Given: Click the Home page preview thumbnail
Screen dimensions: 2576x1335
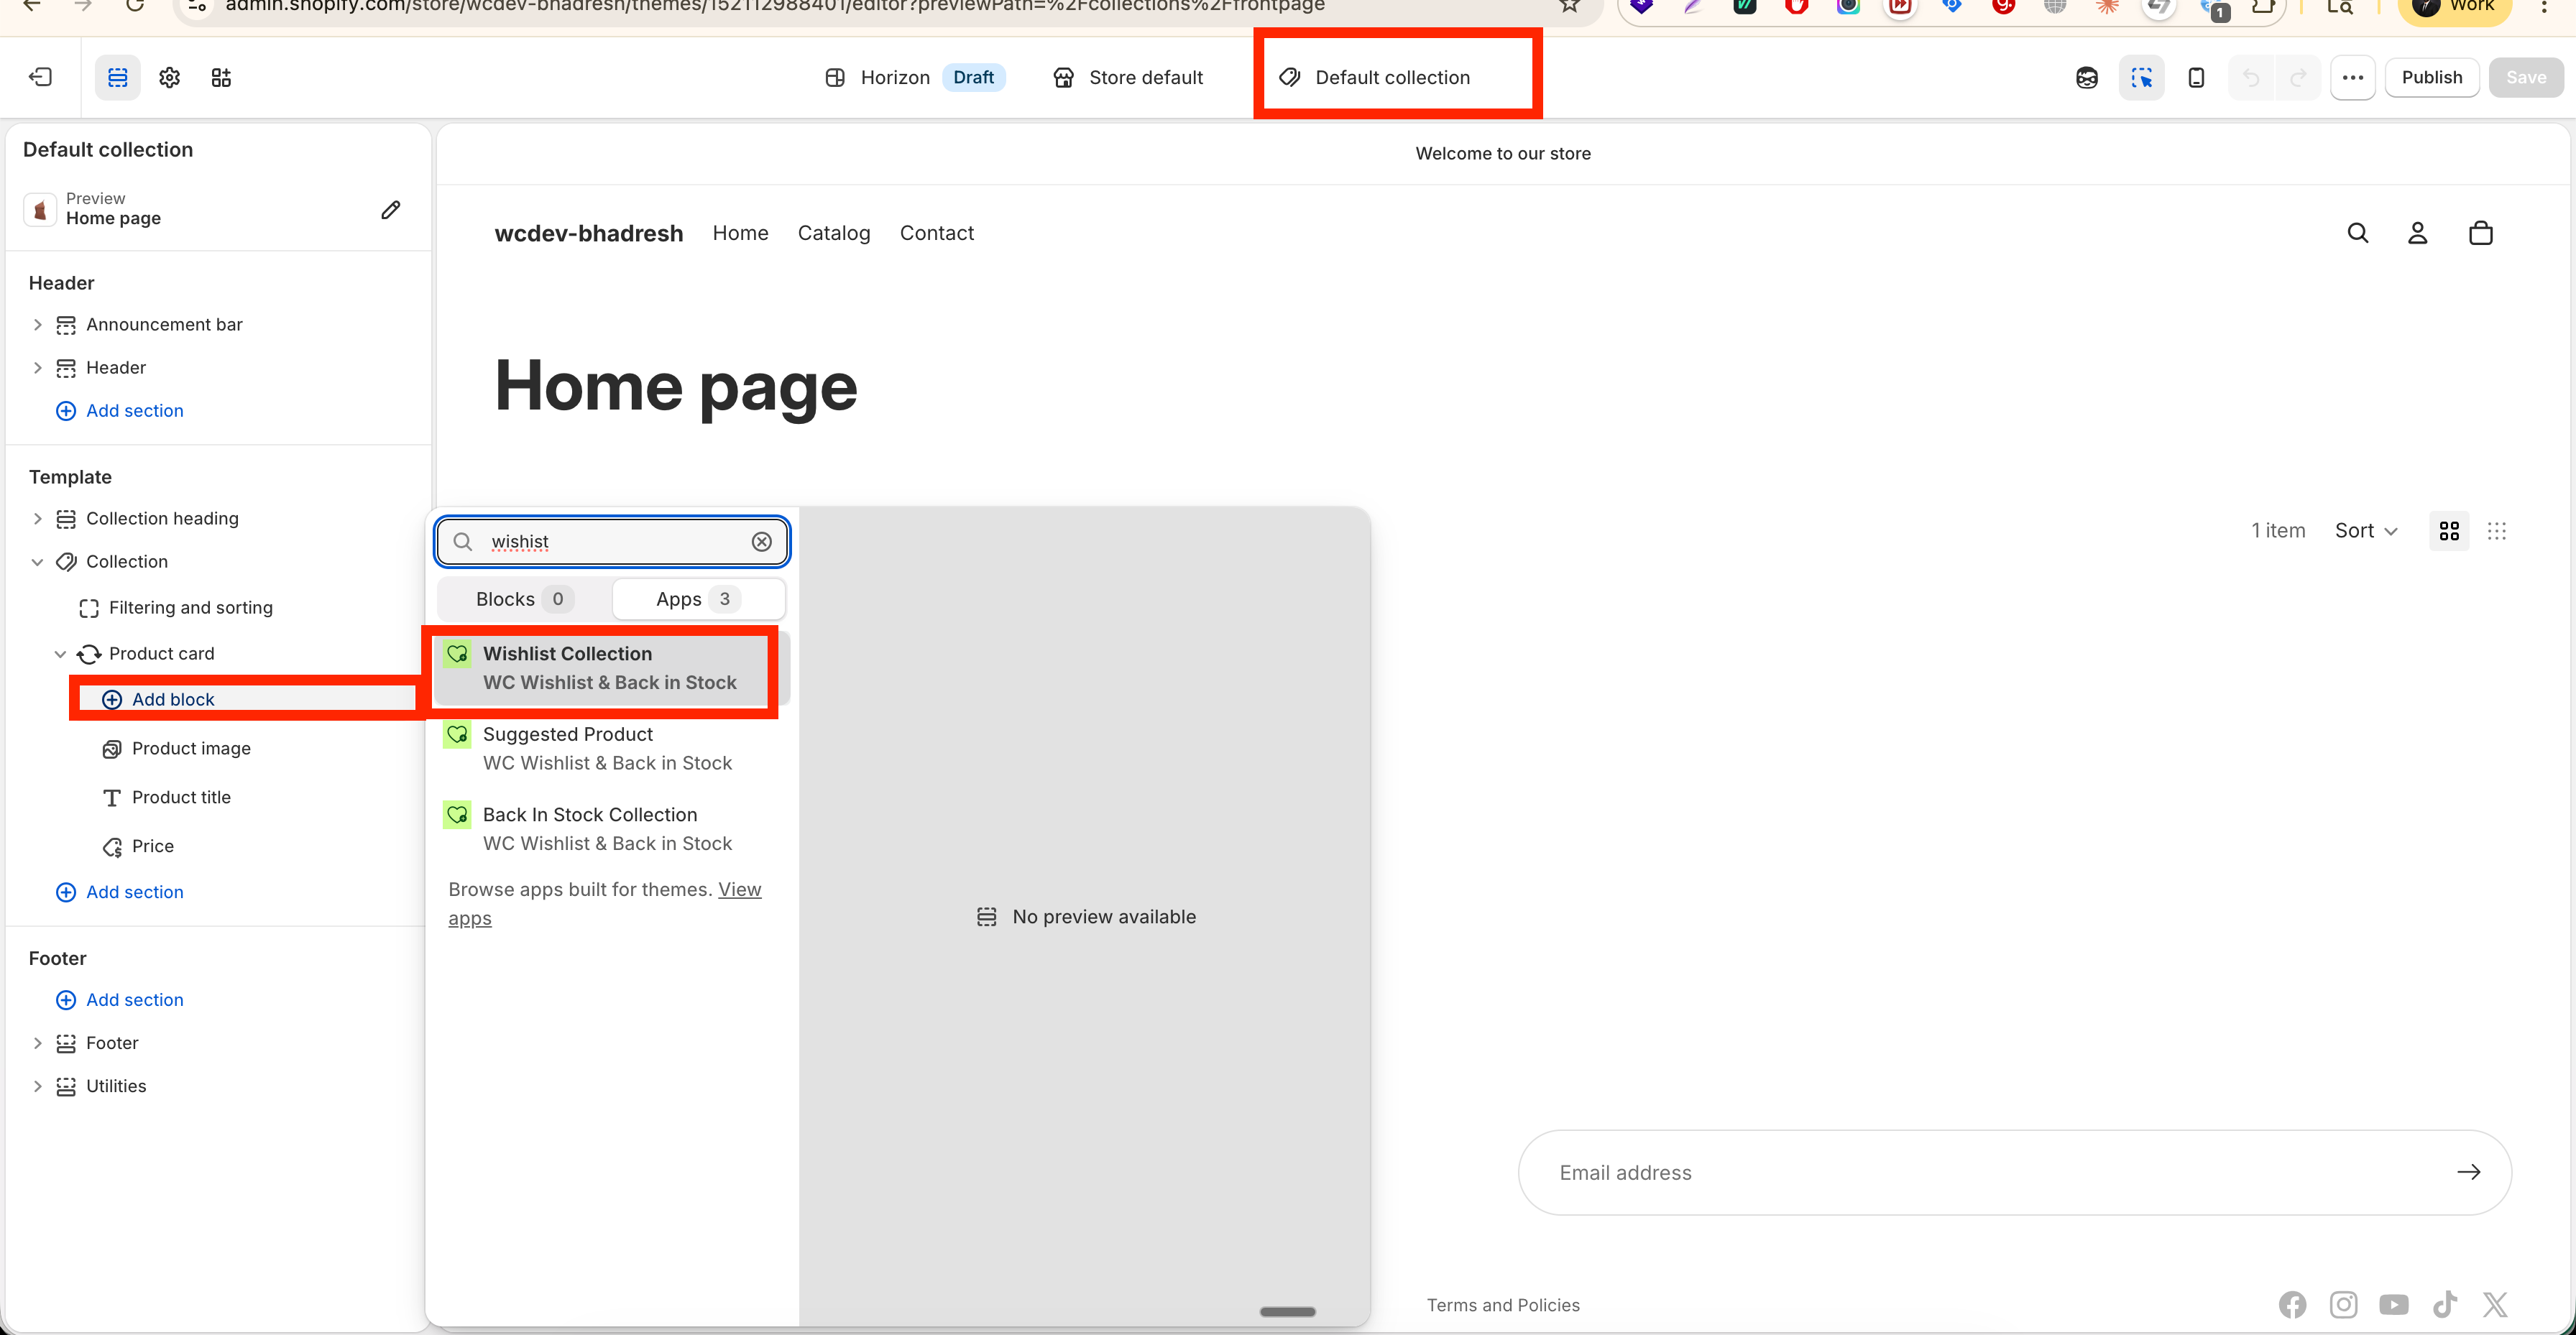Looking at the screenshot, I should point(40,209).
